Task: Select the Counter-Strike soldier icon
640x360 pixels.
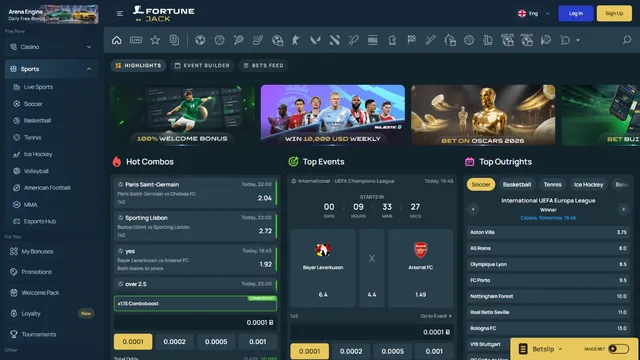Action: [296, 40]
